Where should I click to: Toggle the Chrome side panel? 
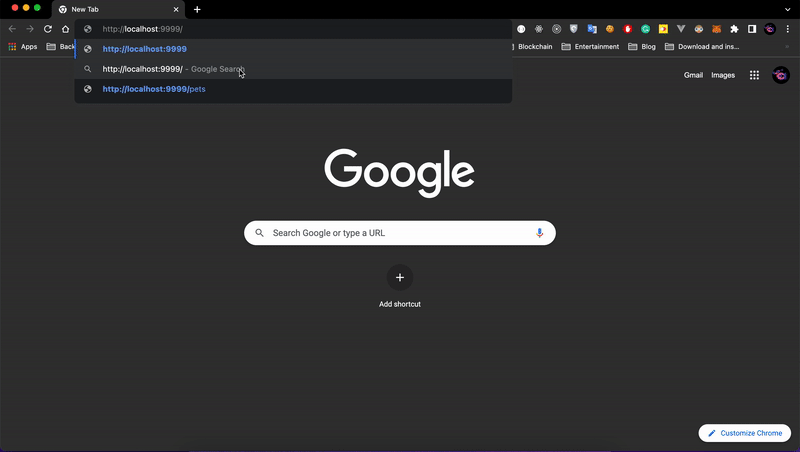752,29
